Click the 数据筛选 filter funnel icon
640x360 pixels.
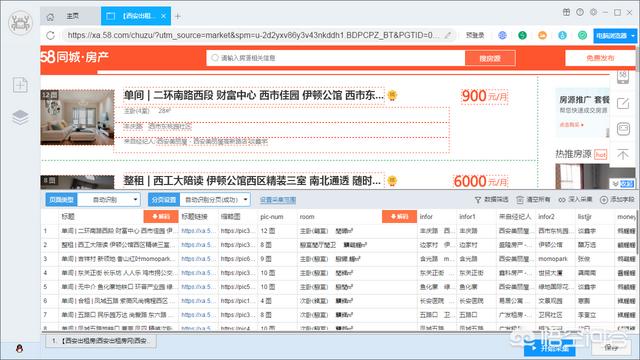[x=478, y=200]
